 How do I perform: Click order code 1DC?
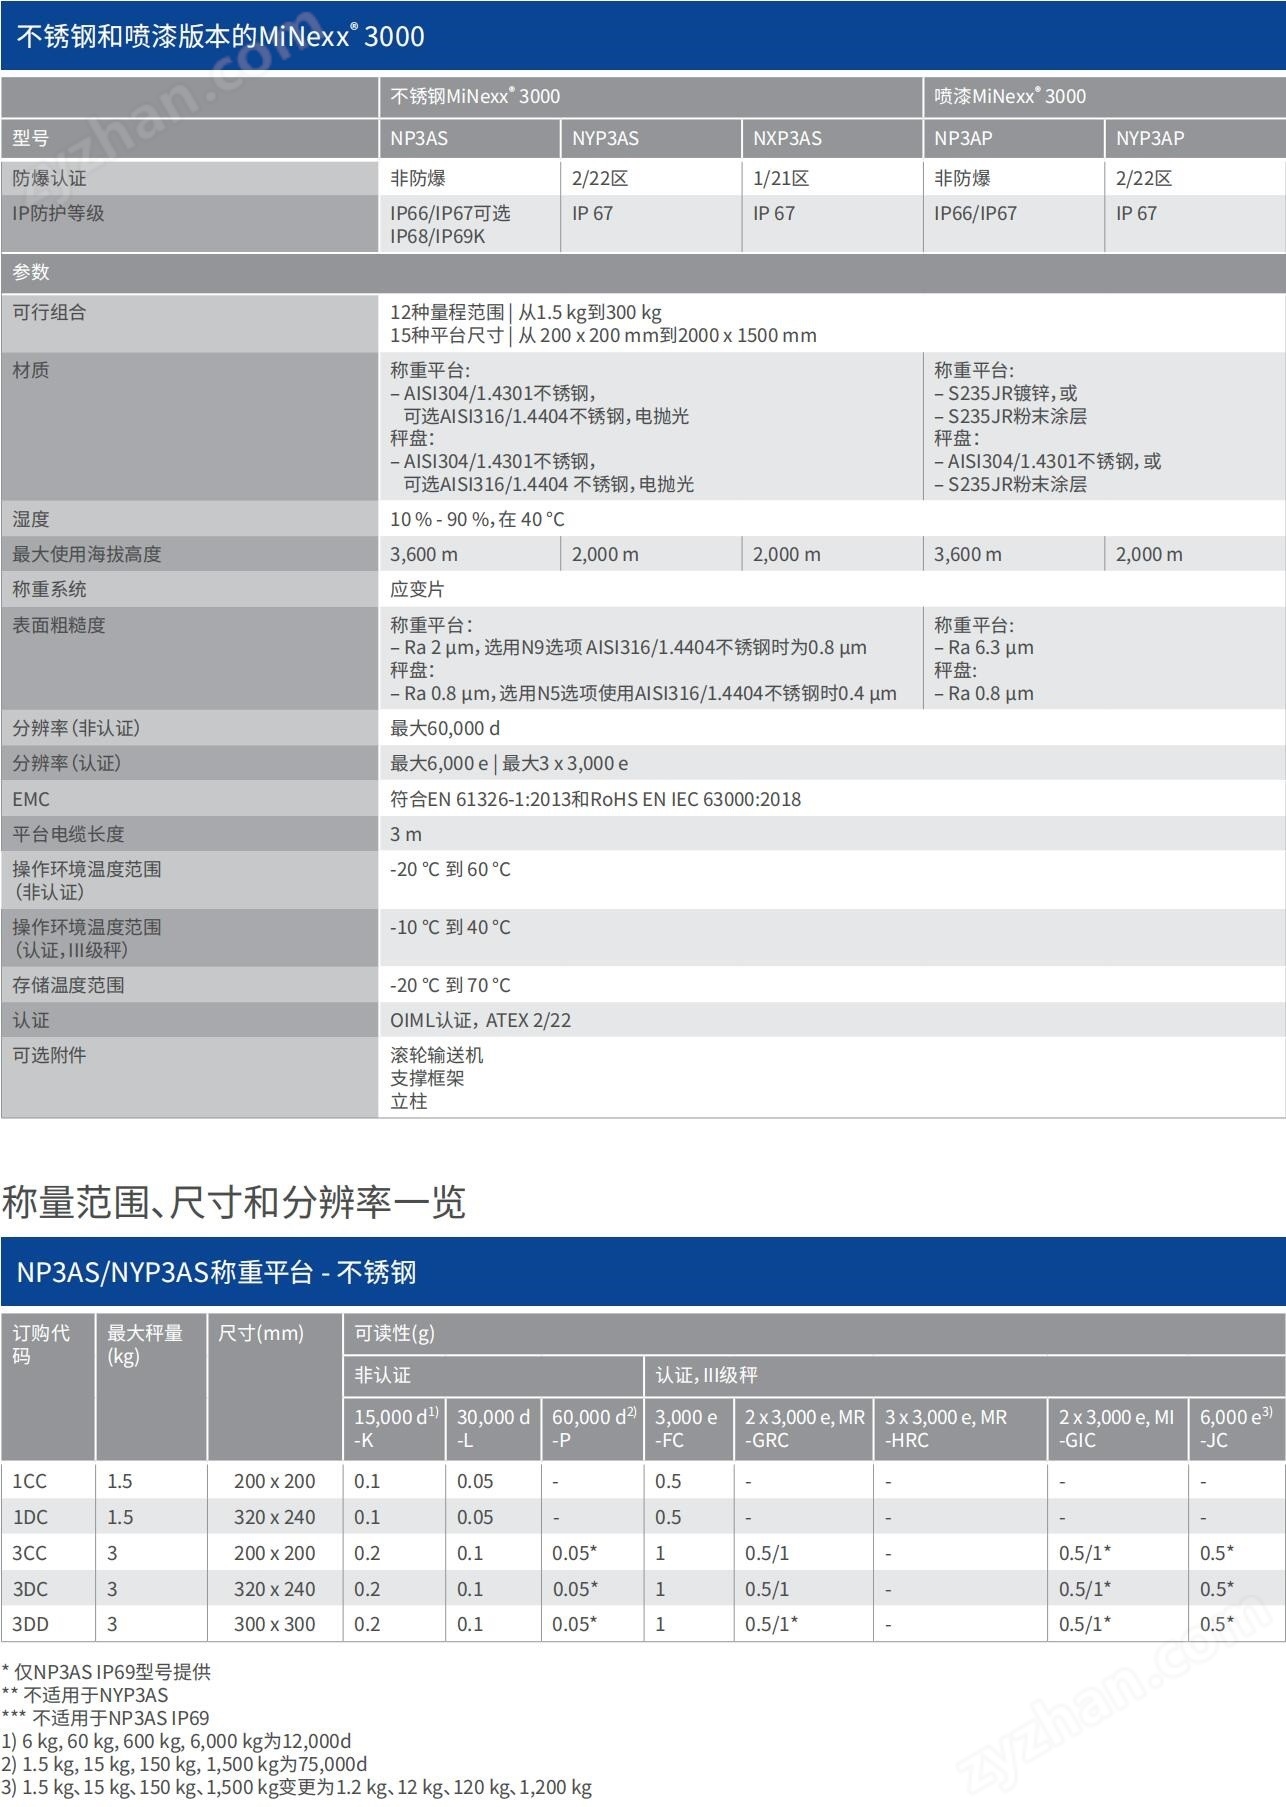click(30, 1518)
